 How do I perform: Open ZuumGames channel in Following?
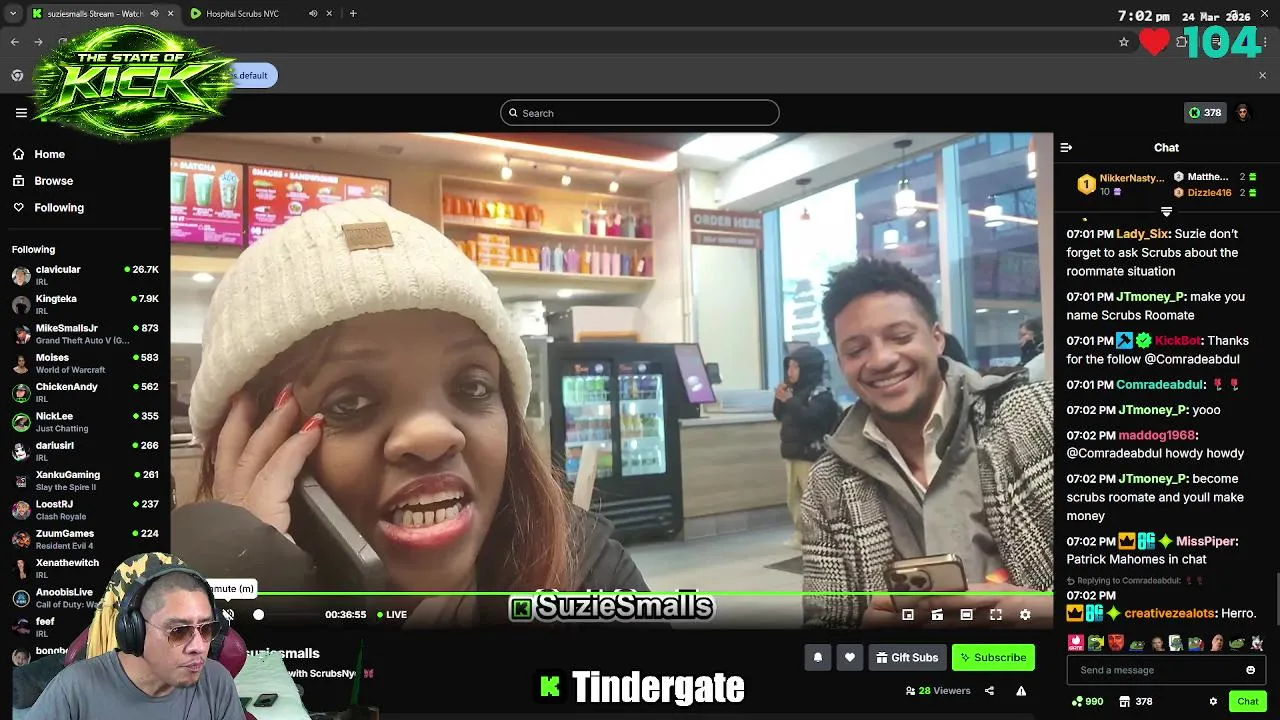coord(85,539)
